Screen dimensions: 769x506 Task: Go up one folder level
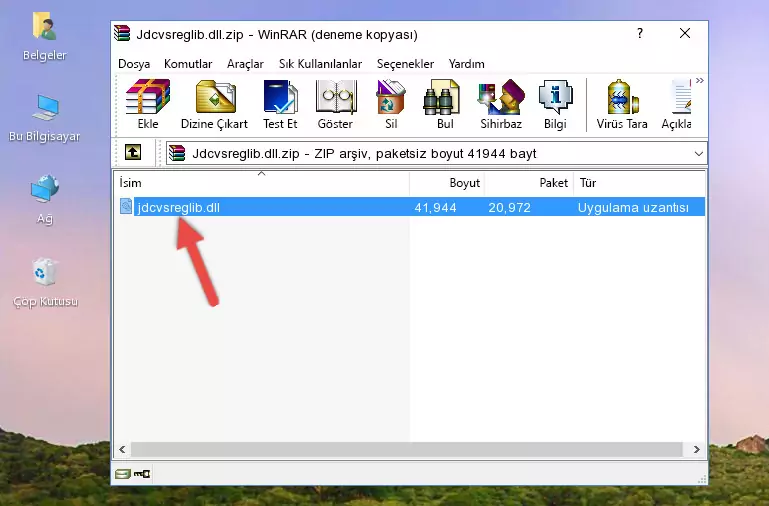tap(133, 152)
